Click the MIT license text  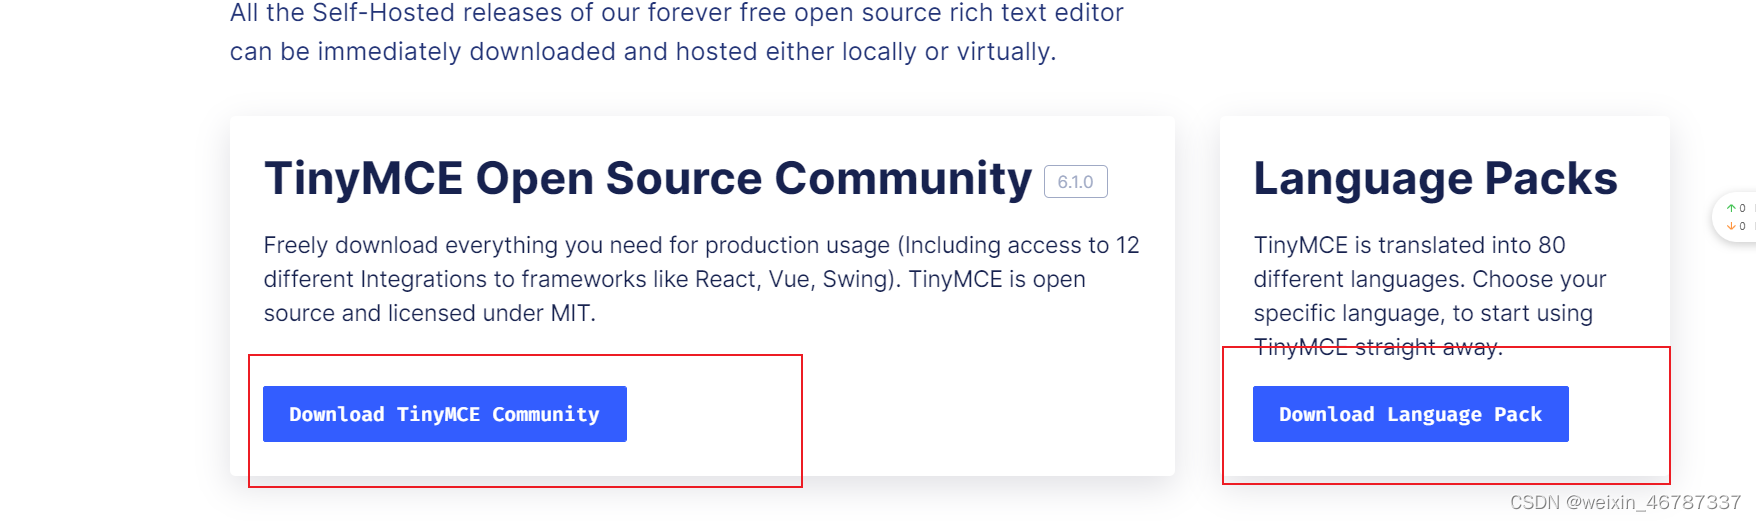(x=572, y=313)
